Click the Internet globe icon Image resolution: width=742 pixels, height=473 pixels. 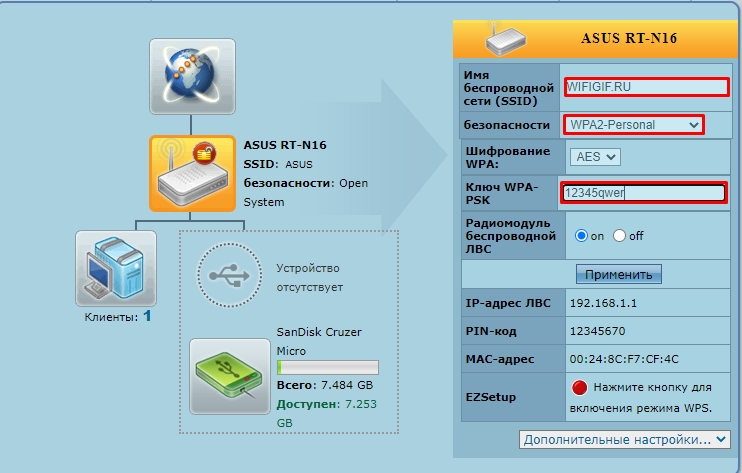pos(192,77)
